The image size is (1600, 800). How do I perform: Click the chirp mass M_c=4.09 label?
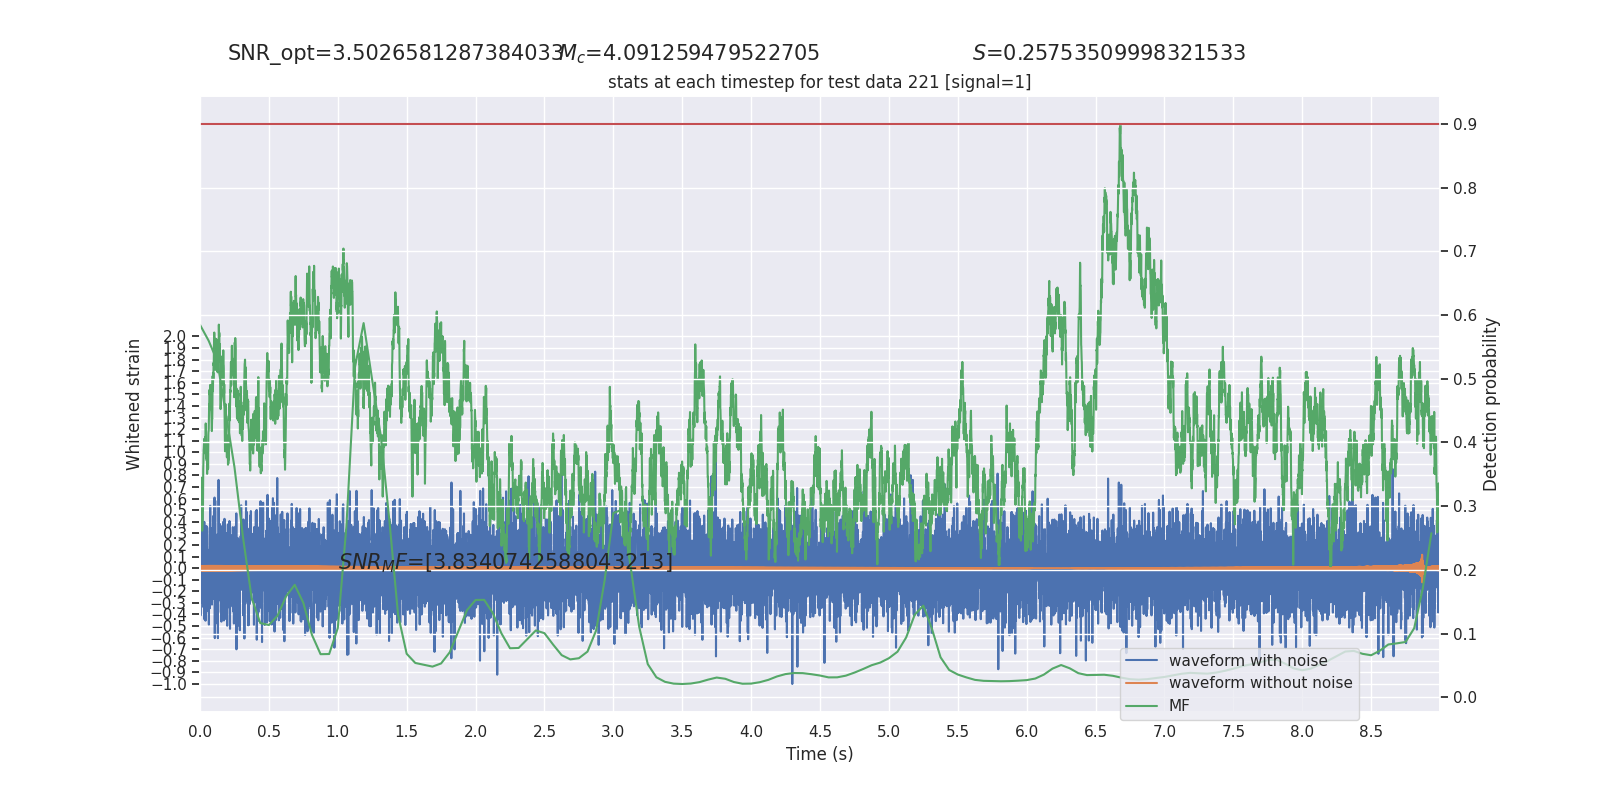tap(689, 53)
